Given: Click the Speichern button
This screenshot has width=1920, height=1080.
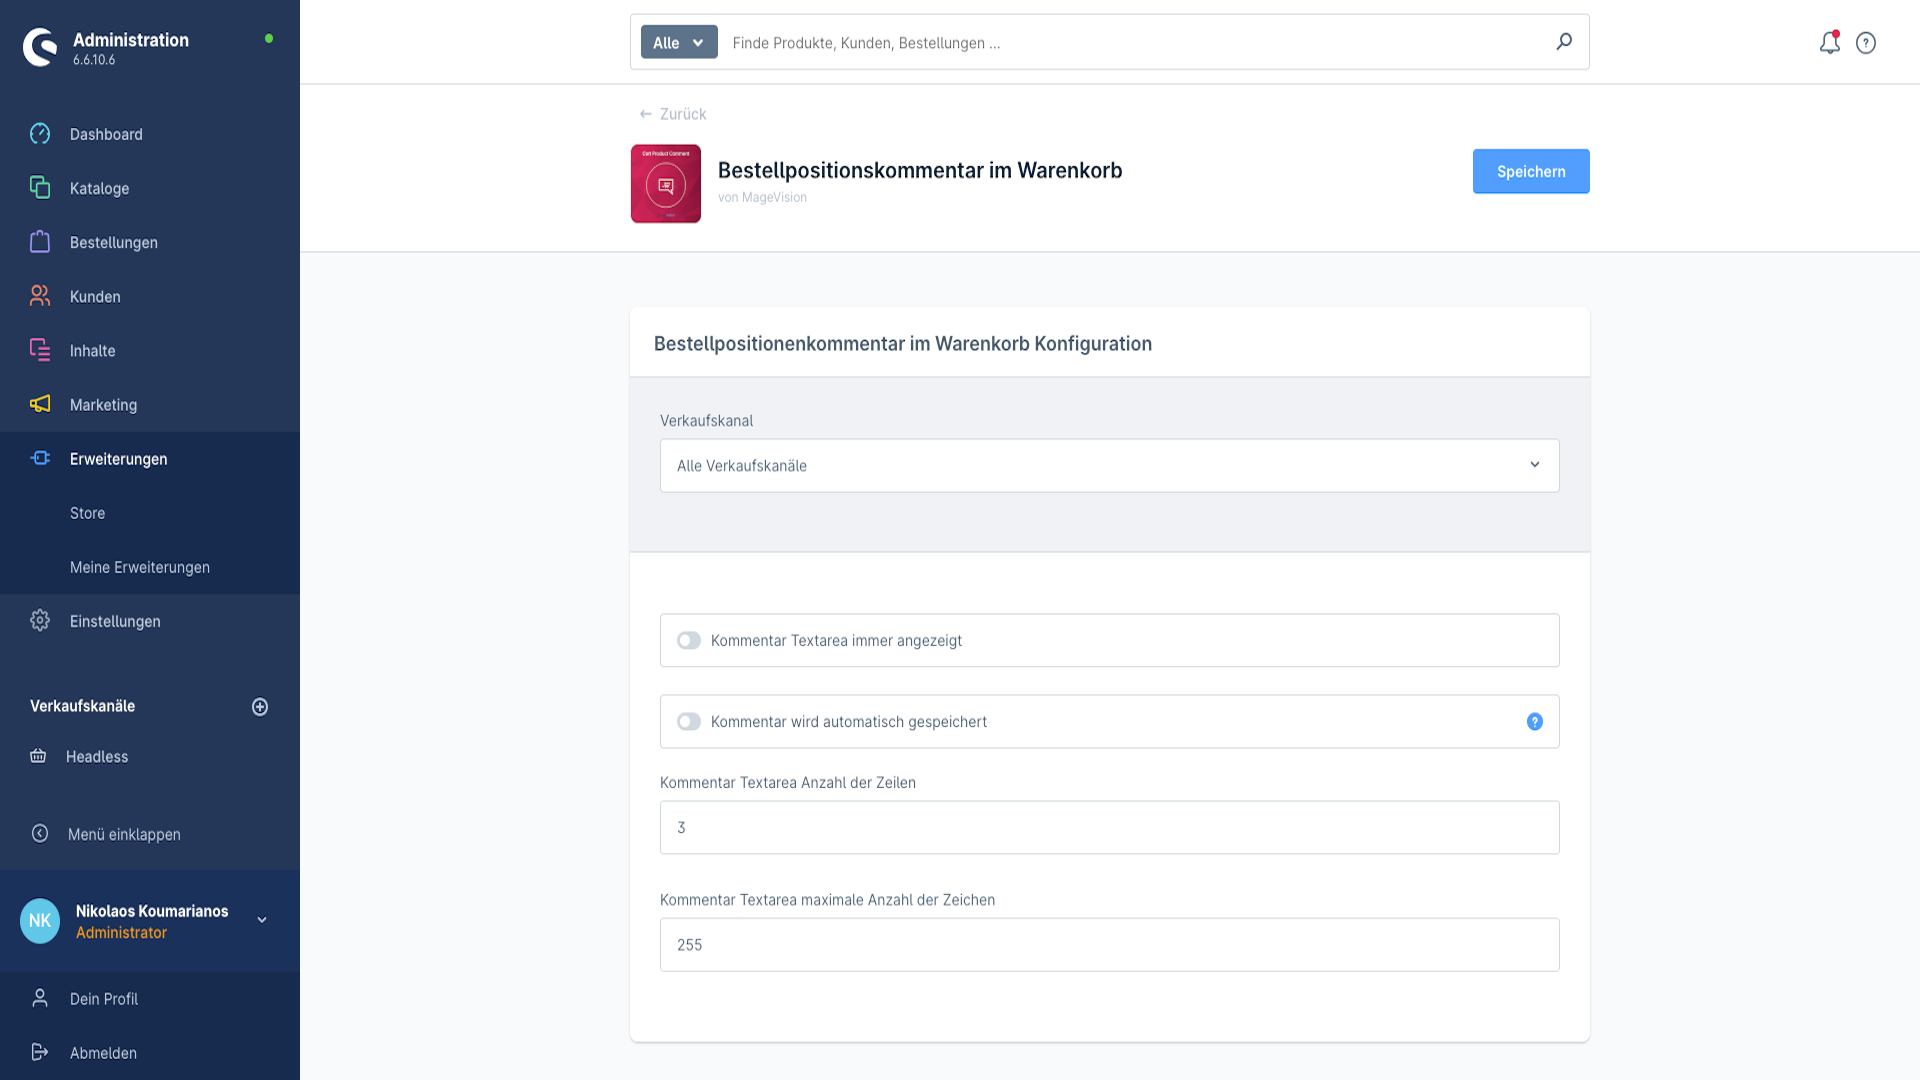Looking at the screenshot, I should (x=1531, y=172).
